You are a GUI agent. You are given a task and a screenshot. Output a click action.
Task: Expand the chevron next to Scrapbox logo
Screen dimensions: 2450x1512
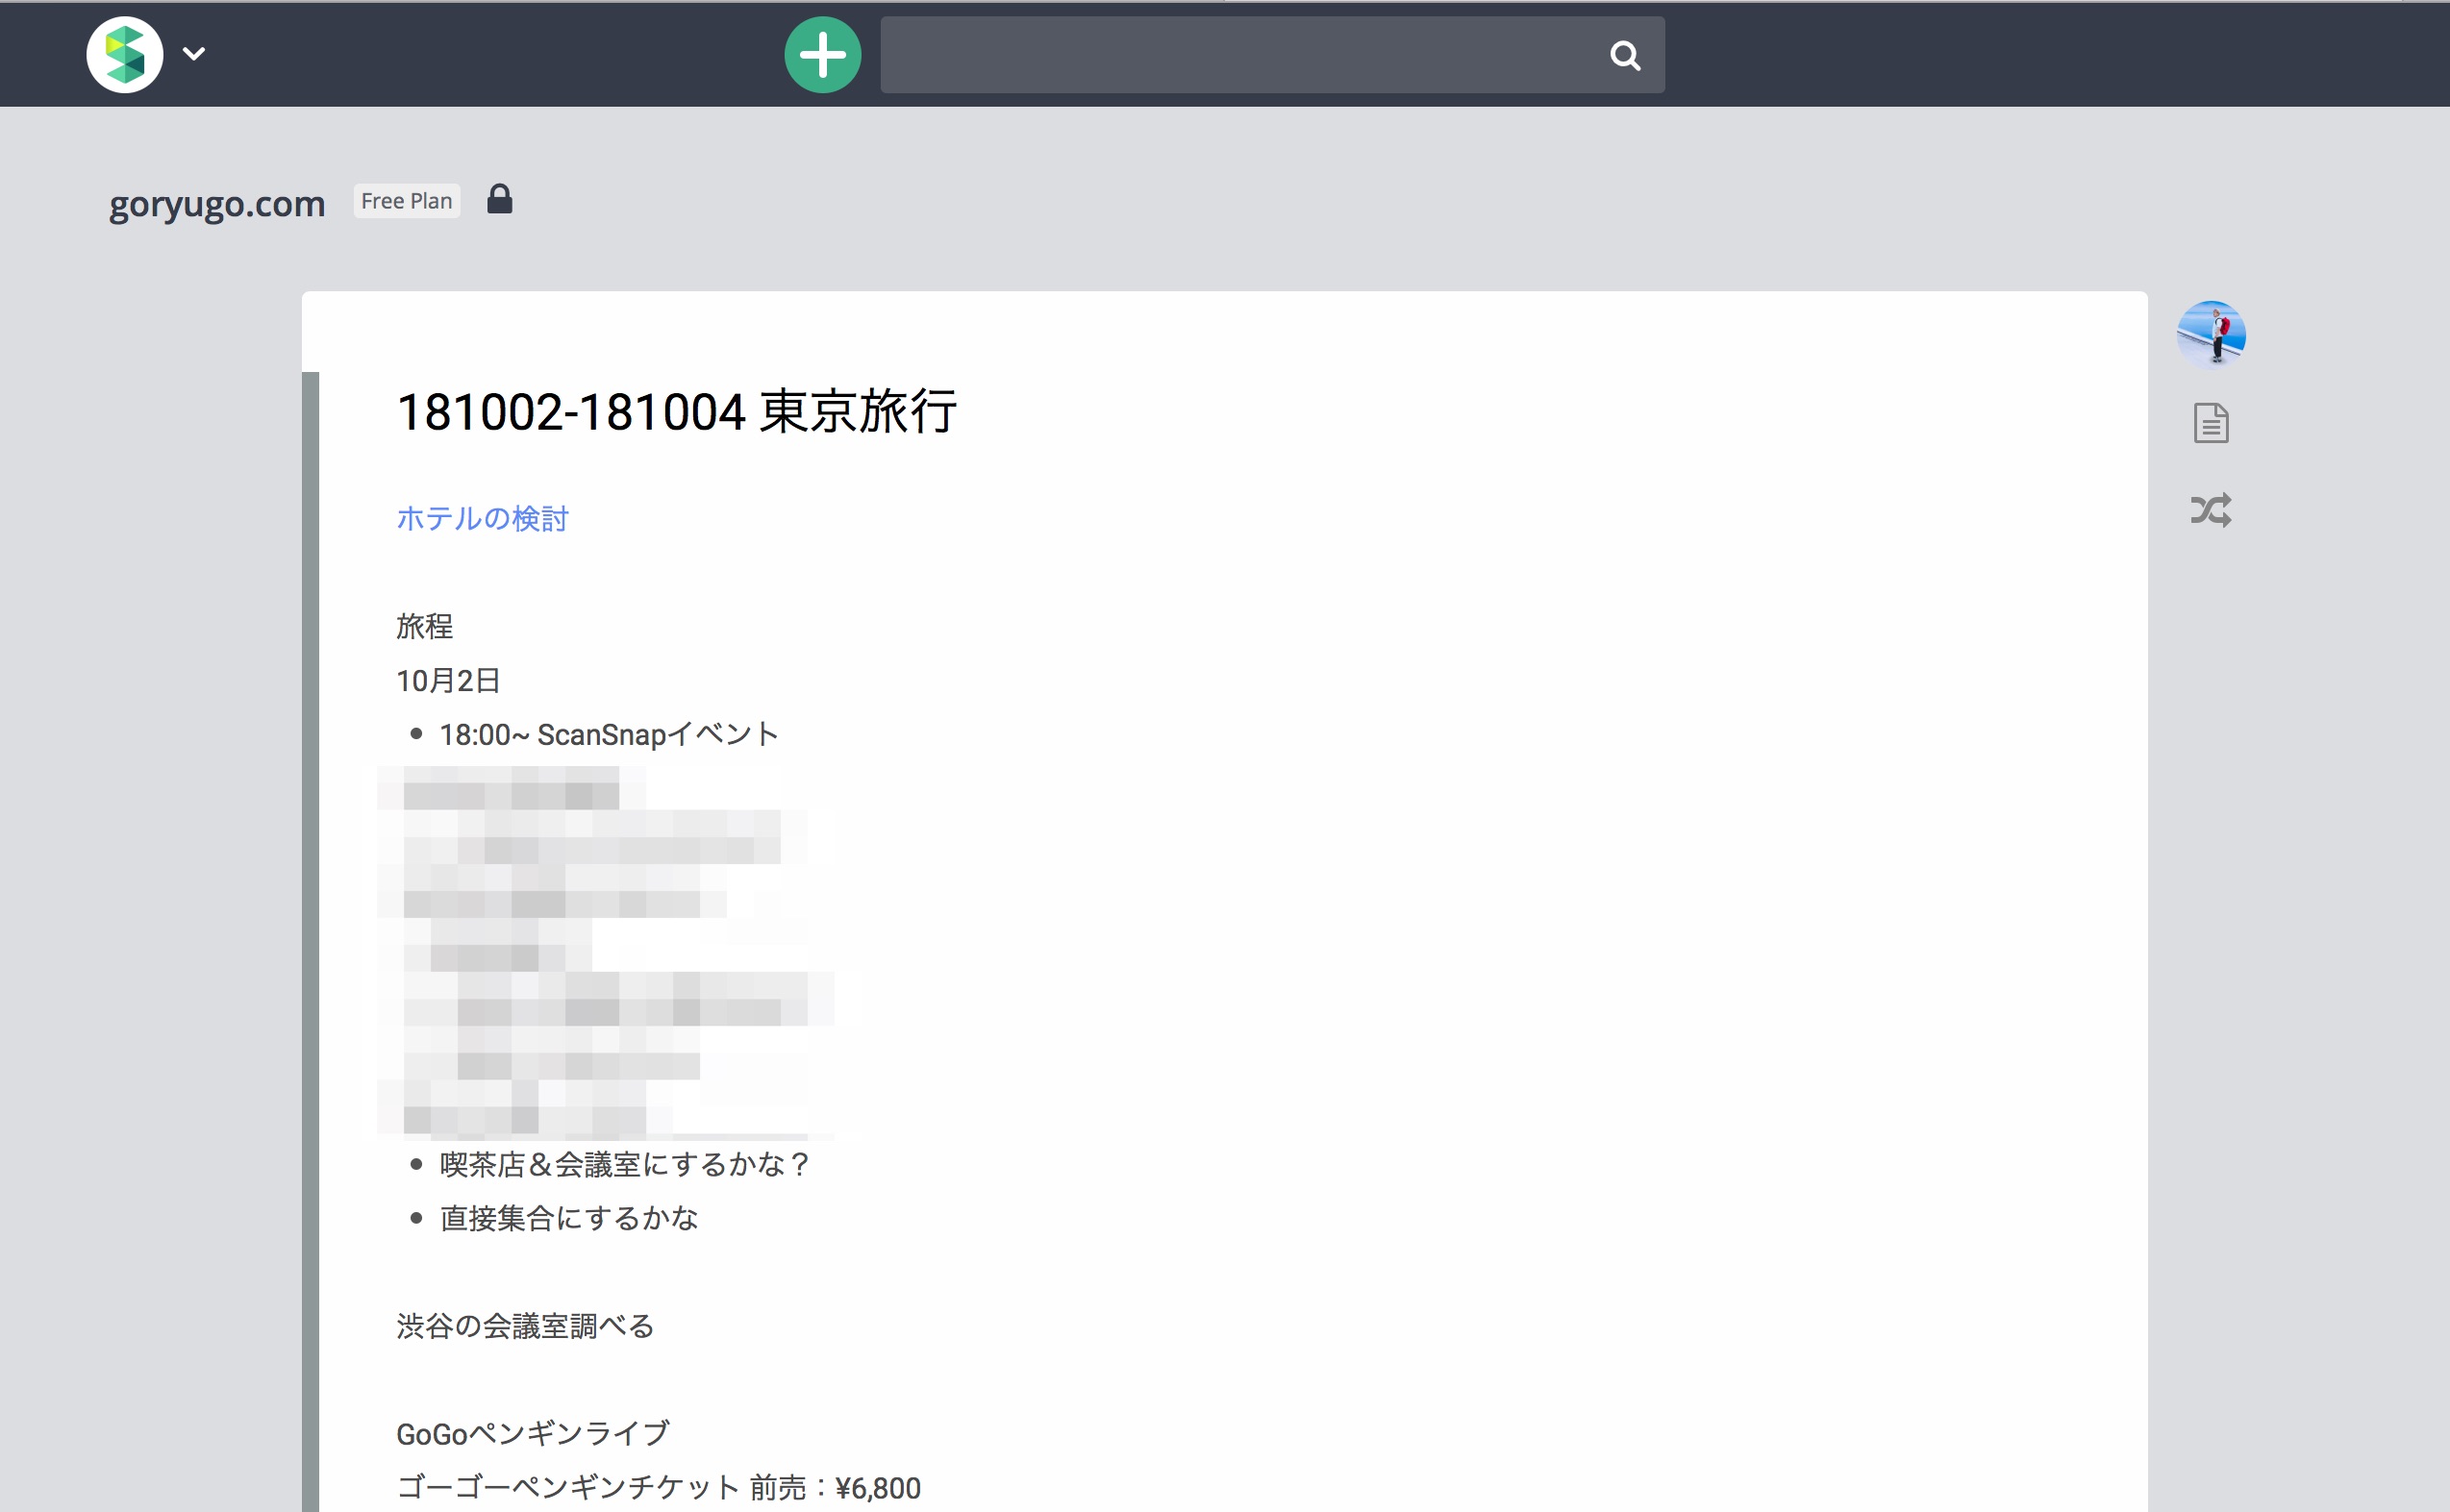194,54
